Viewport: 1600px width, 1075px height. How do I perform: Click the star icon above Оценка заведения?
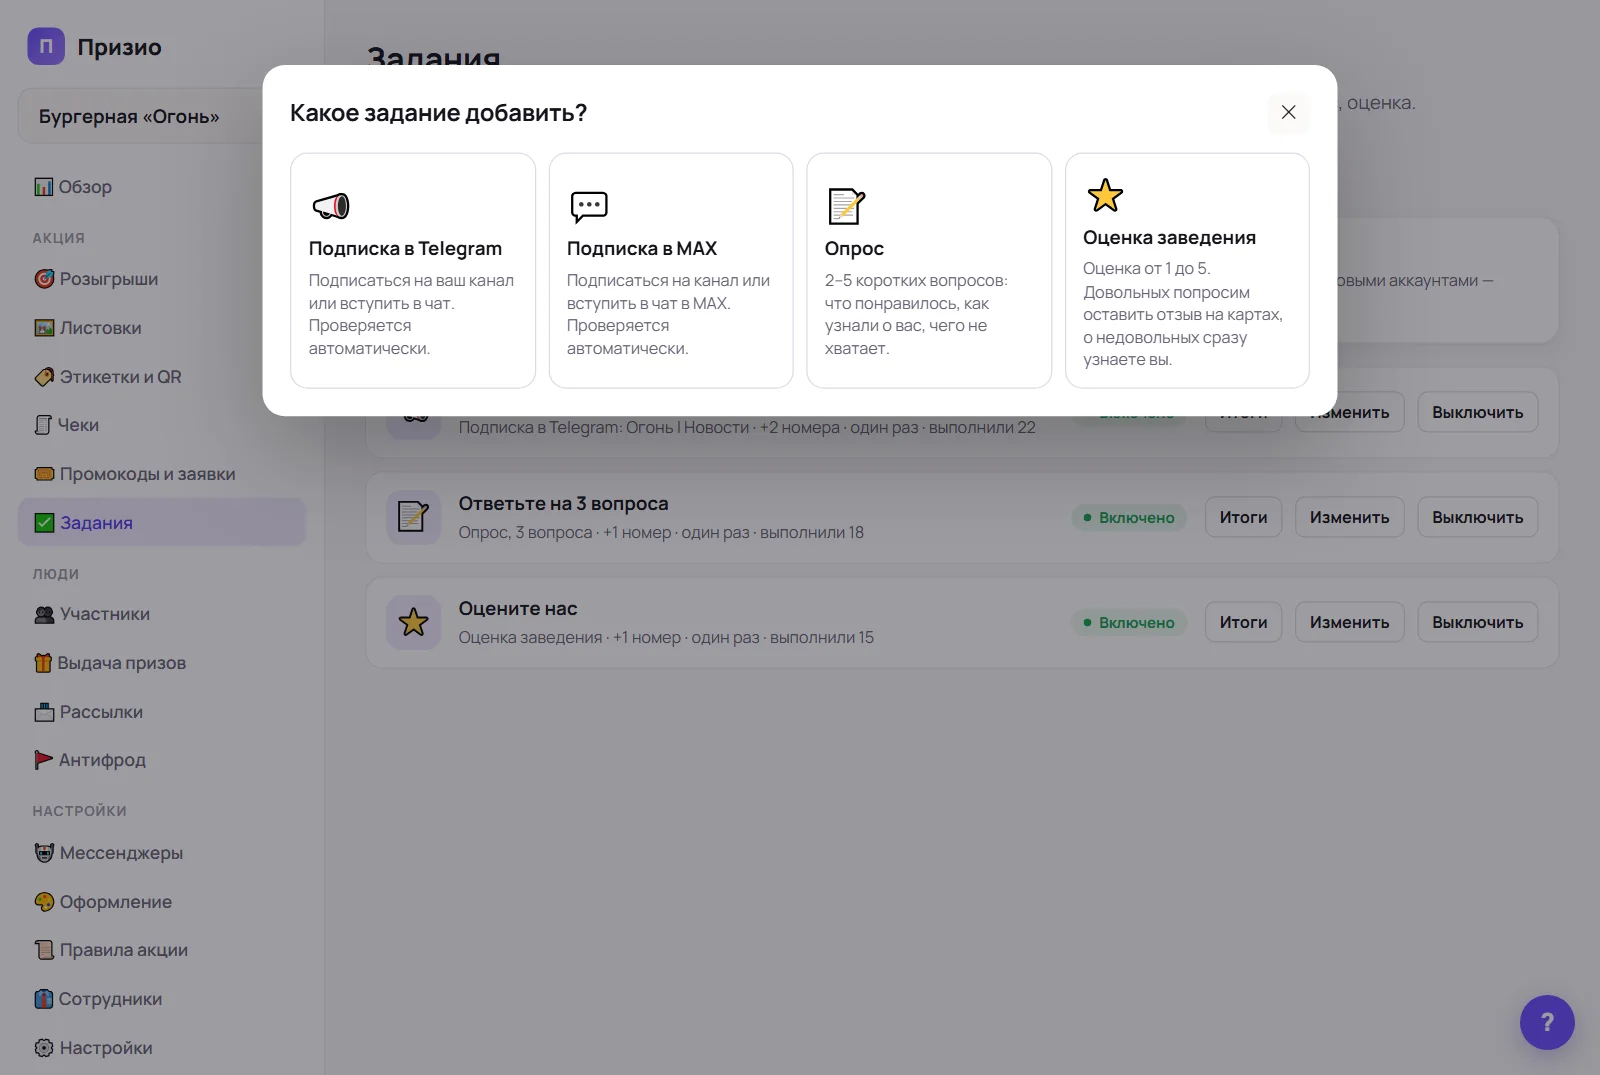pos(1105,195)
